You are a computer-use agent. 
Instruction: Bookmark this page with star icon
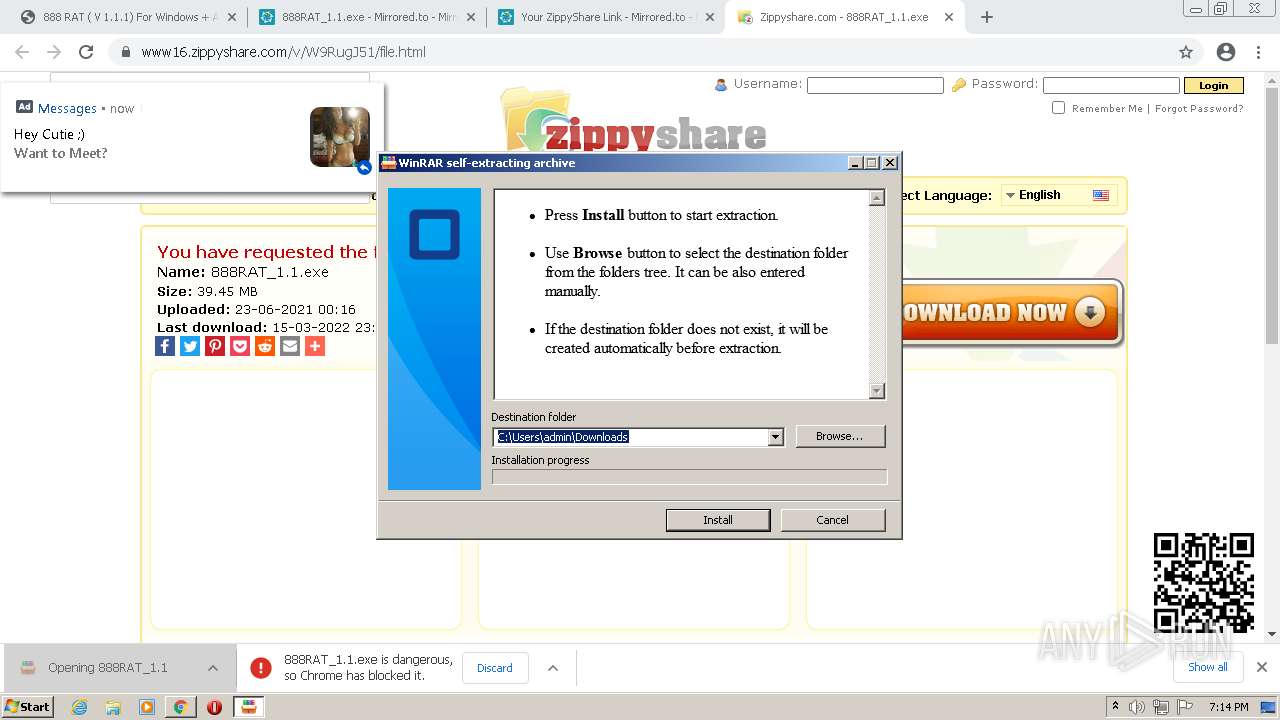point(1186,52)
